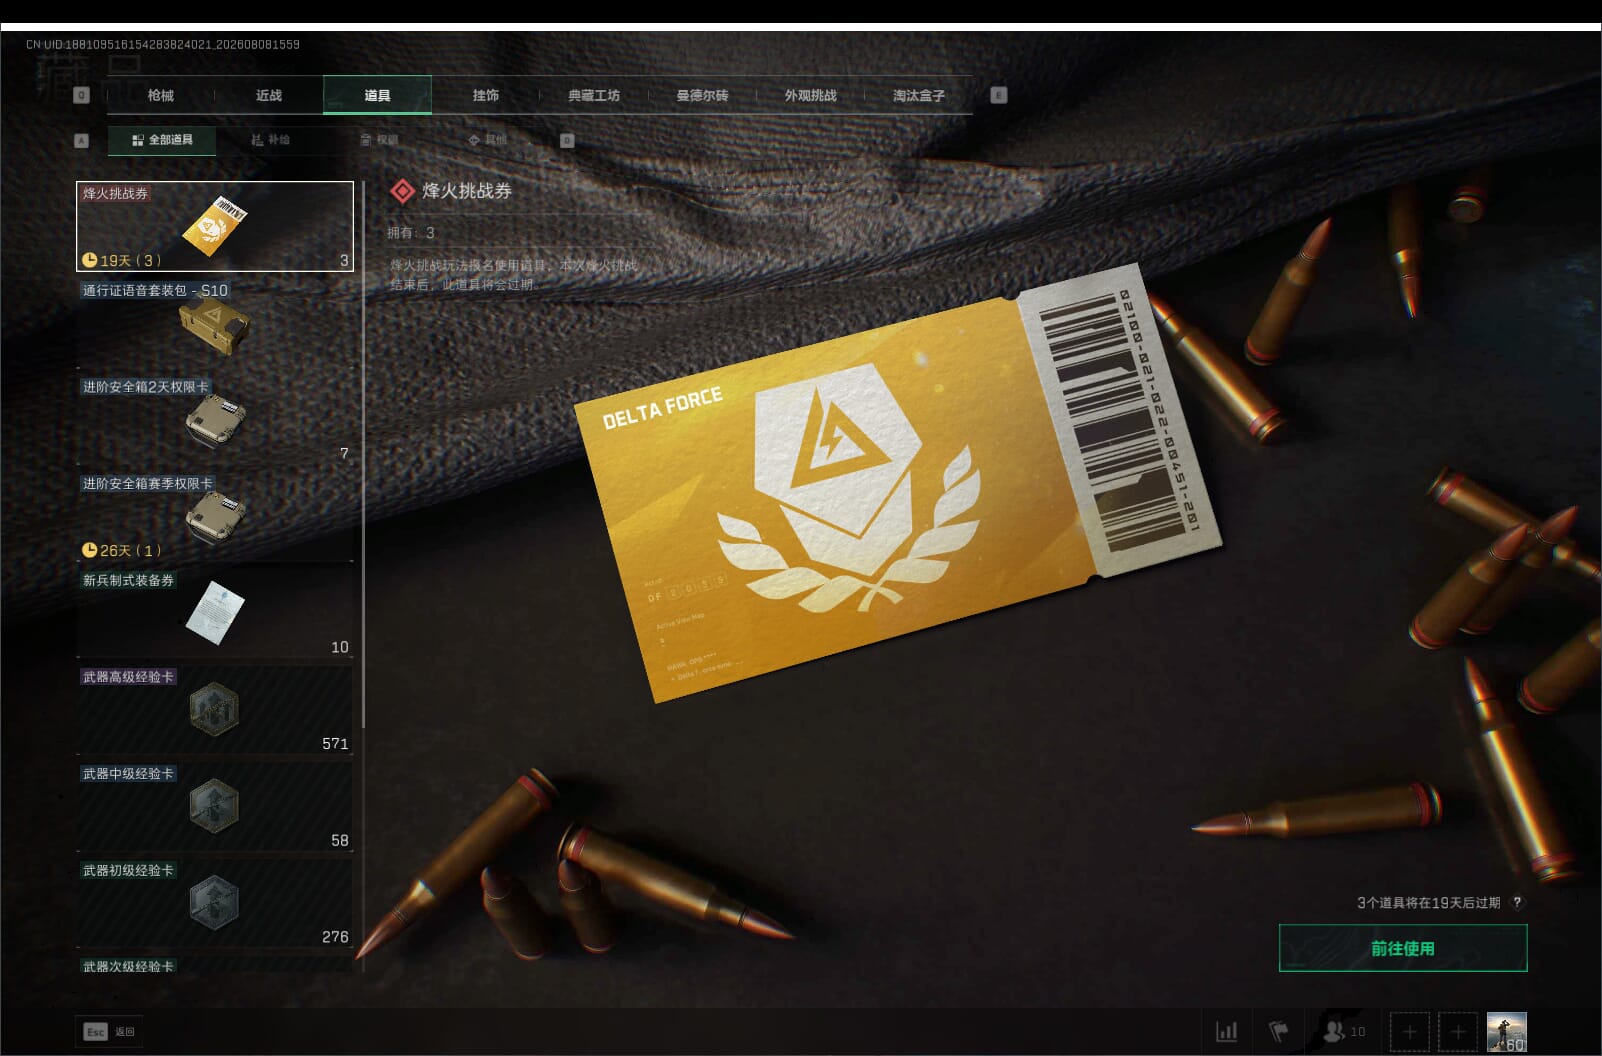
Task: Click the 烽火挑战券 detail title
Action: point(467,191)
